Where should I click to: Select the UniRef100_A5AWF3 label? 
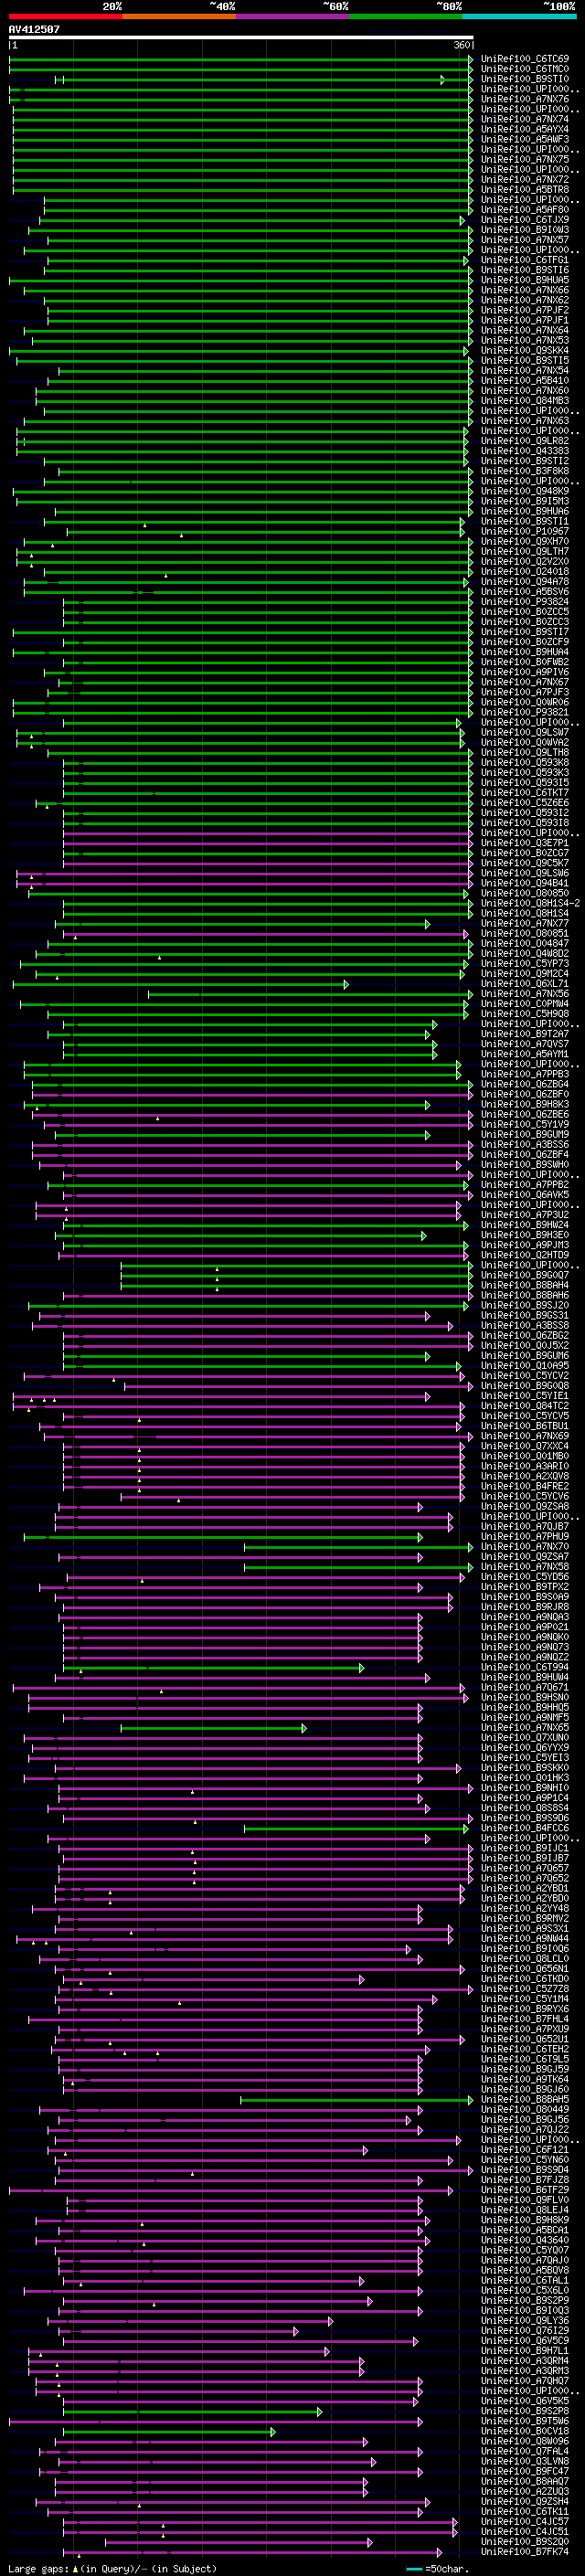point(525,139)
